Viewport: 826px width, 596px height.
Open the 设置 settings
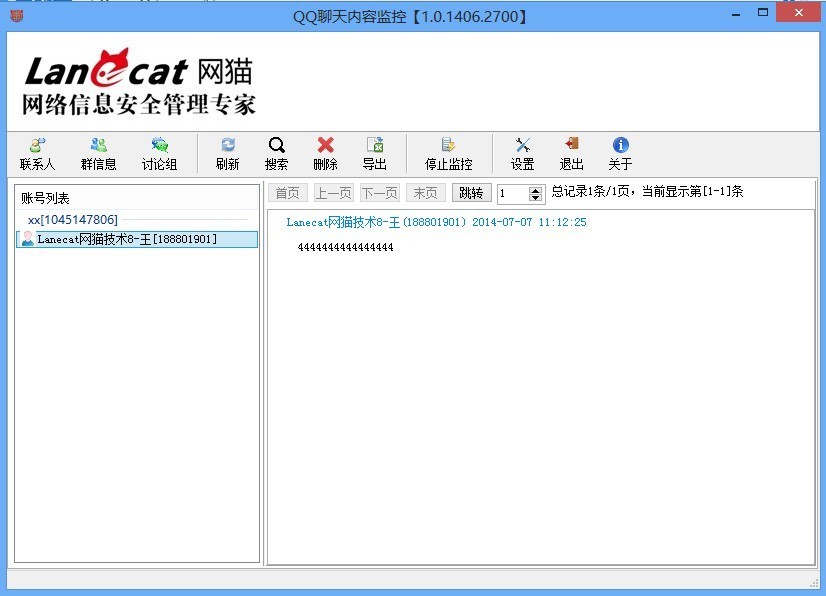(523, 153)
